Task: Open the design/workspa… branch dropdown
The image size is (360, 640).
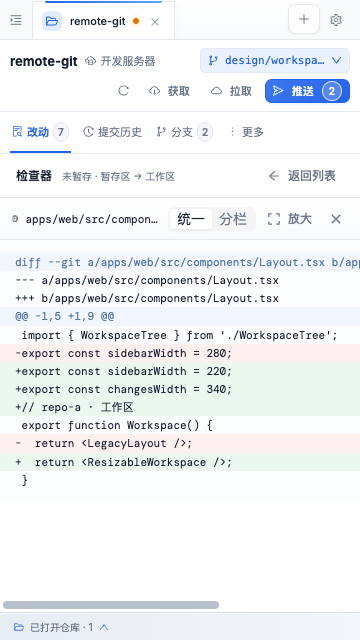Action: [x=275, y=60]
